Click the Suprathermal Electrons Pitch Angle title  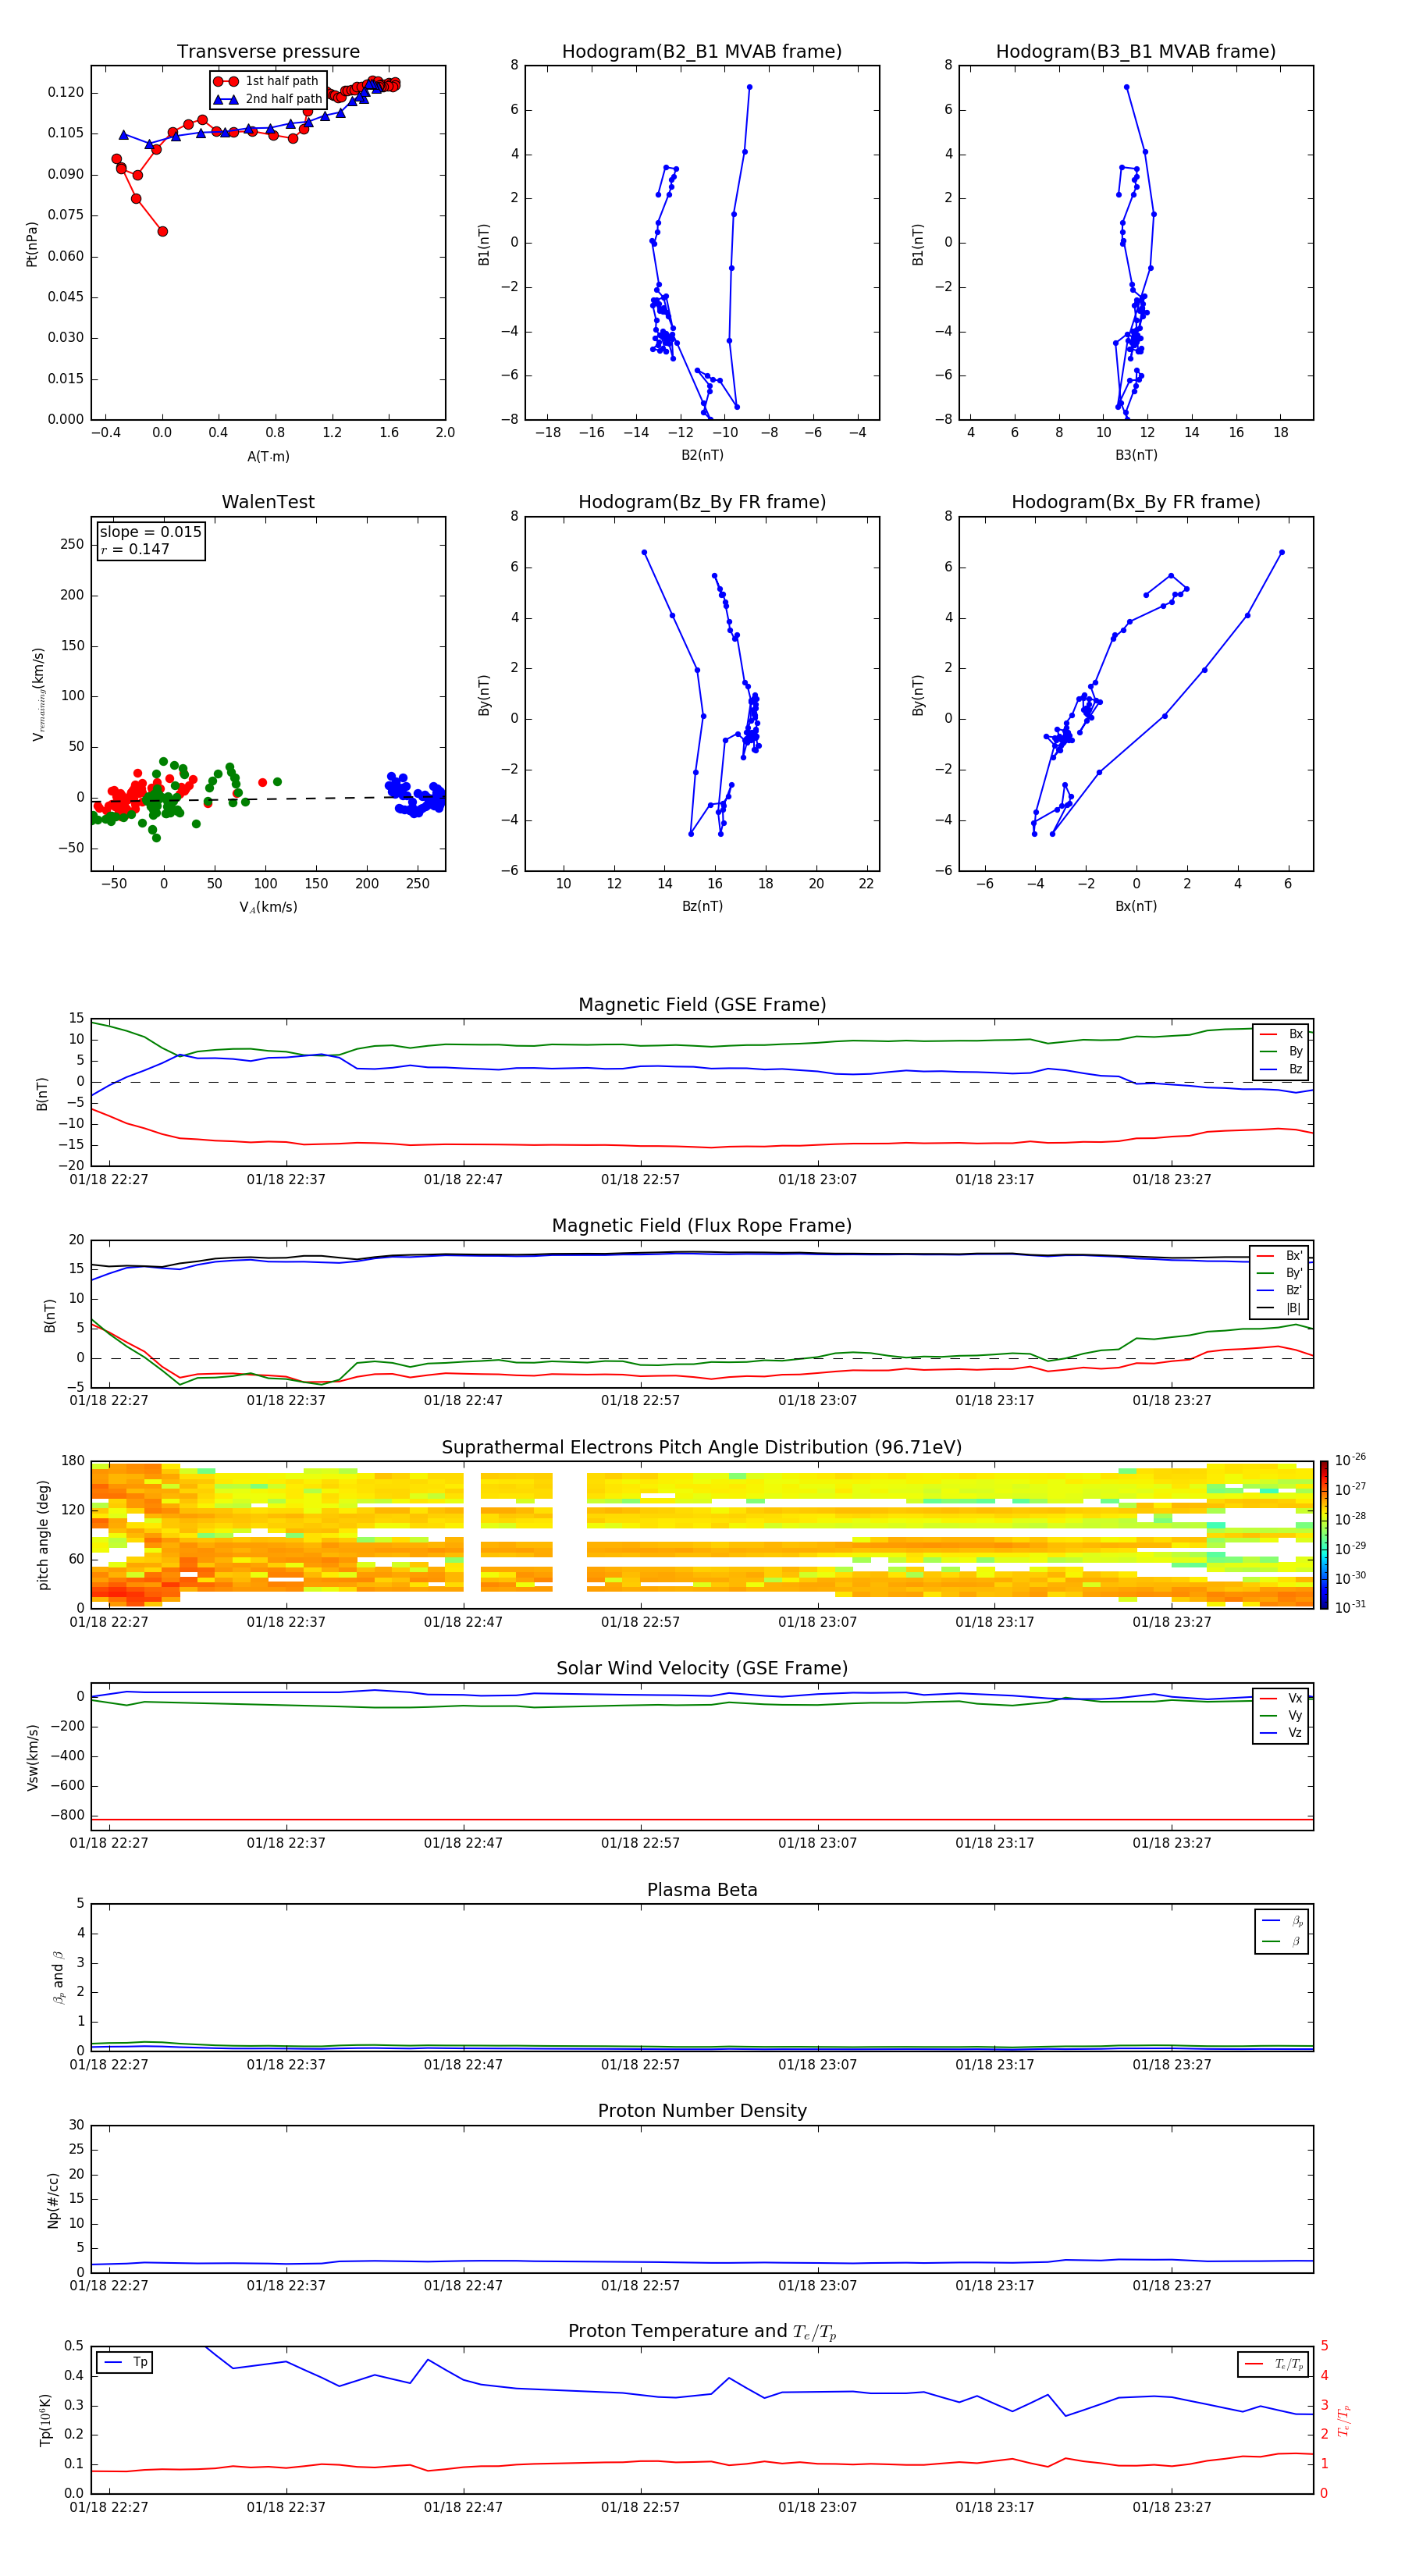[x=702, y=1447]
